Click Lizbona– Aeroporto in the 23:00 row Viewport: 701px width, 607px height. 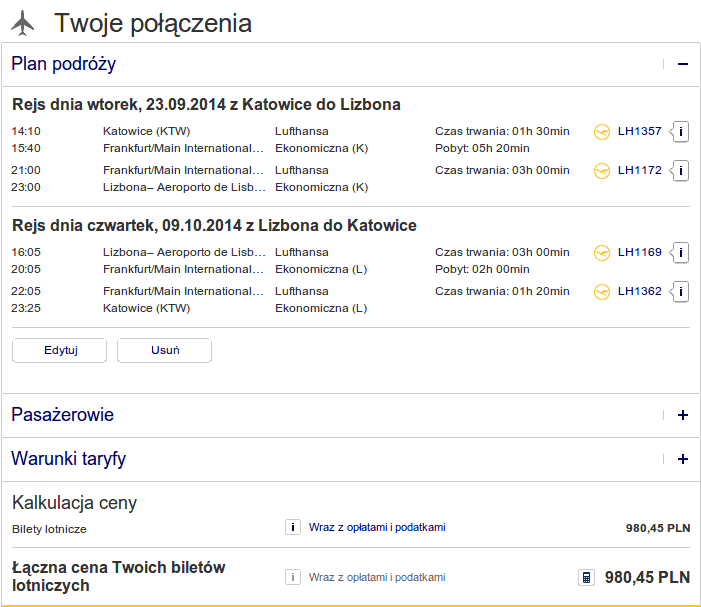(x=184, y=187)
